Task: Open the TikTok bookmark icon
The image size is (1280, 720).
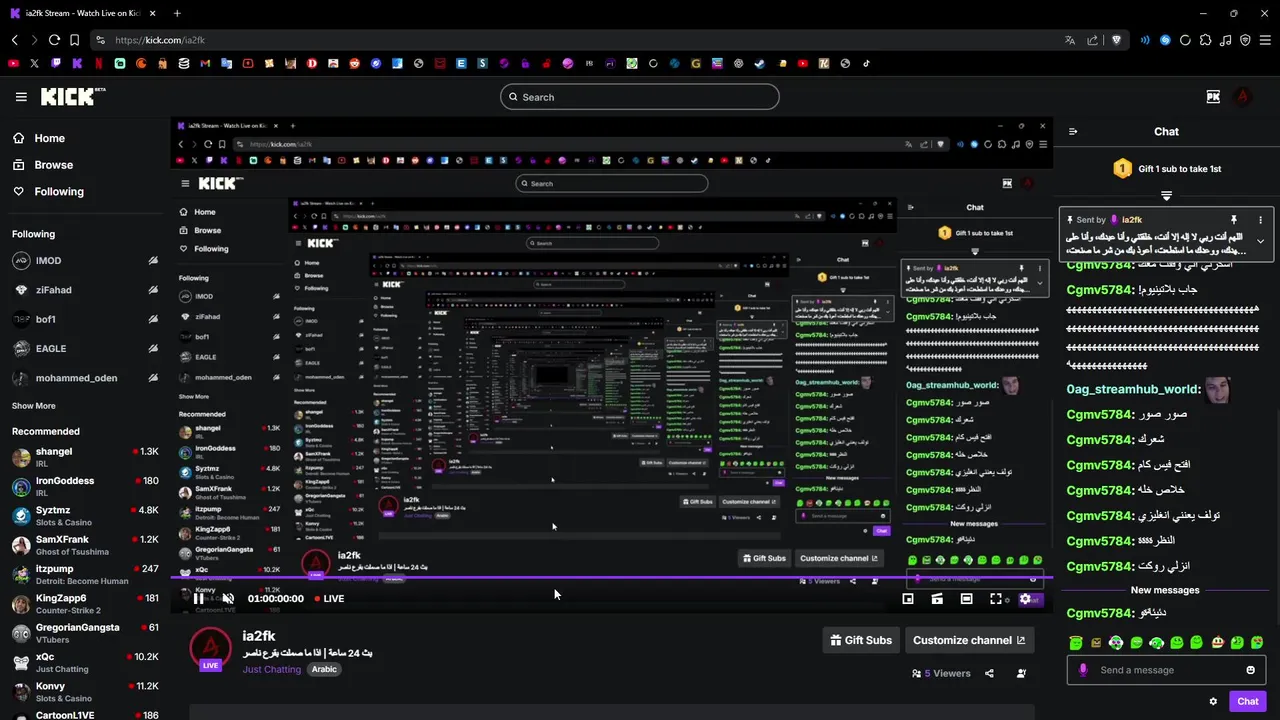Action: point(866,63)
